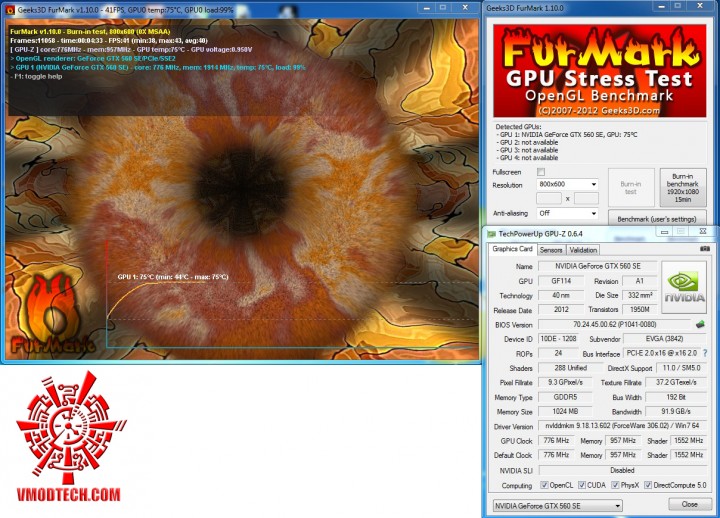The height and width of the screenshot is (518, 720).
Task: Click the Memory Type GDDR5 value
Action: 565,397
